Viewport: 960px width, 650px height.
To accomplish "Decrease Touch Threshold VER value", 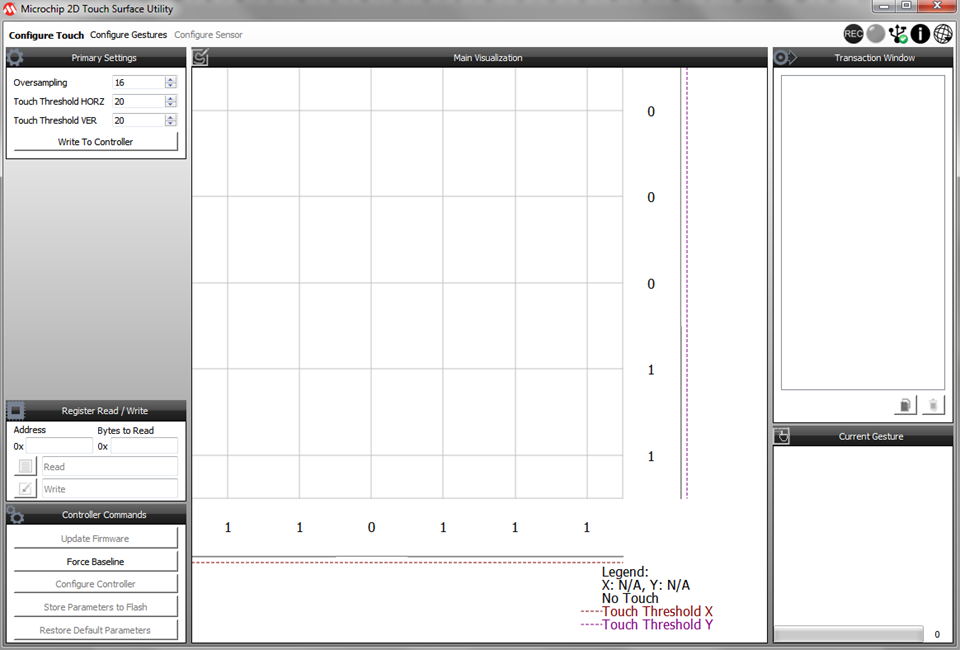I will pos(170,124).
